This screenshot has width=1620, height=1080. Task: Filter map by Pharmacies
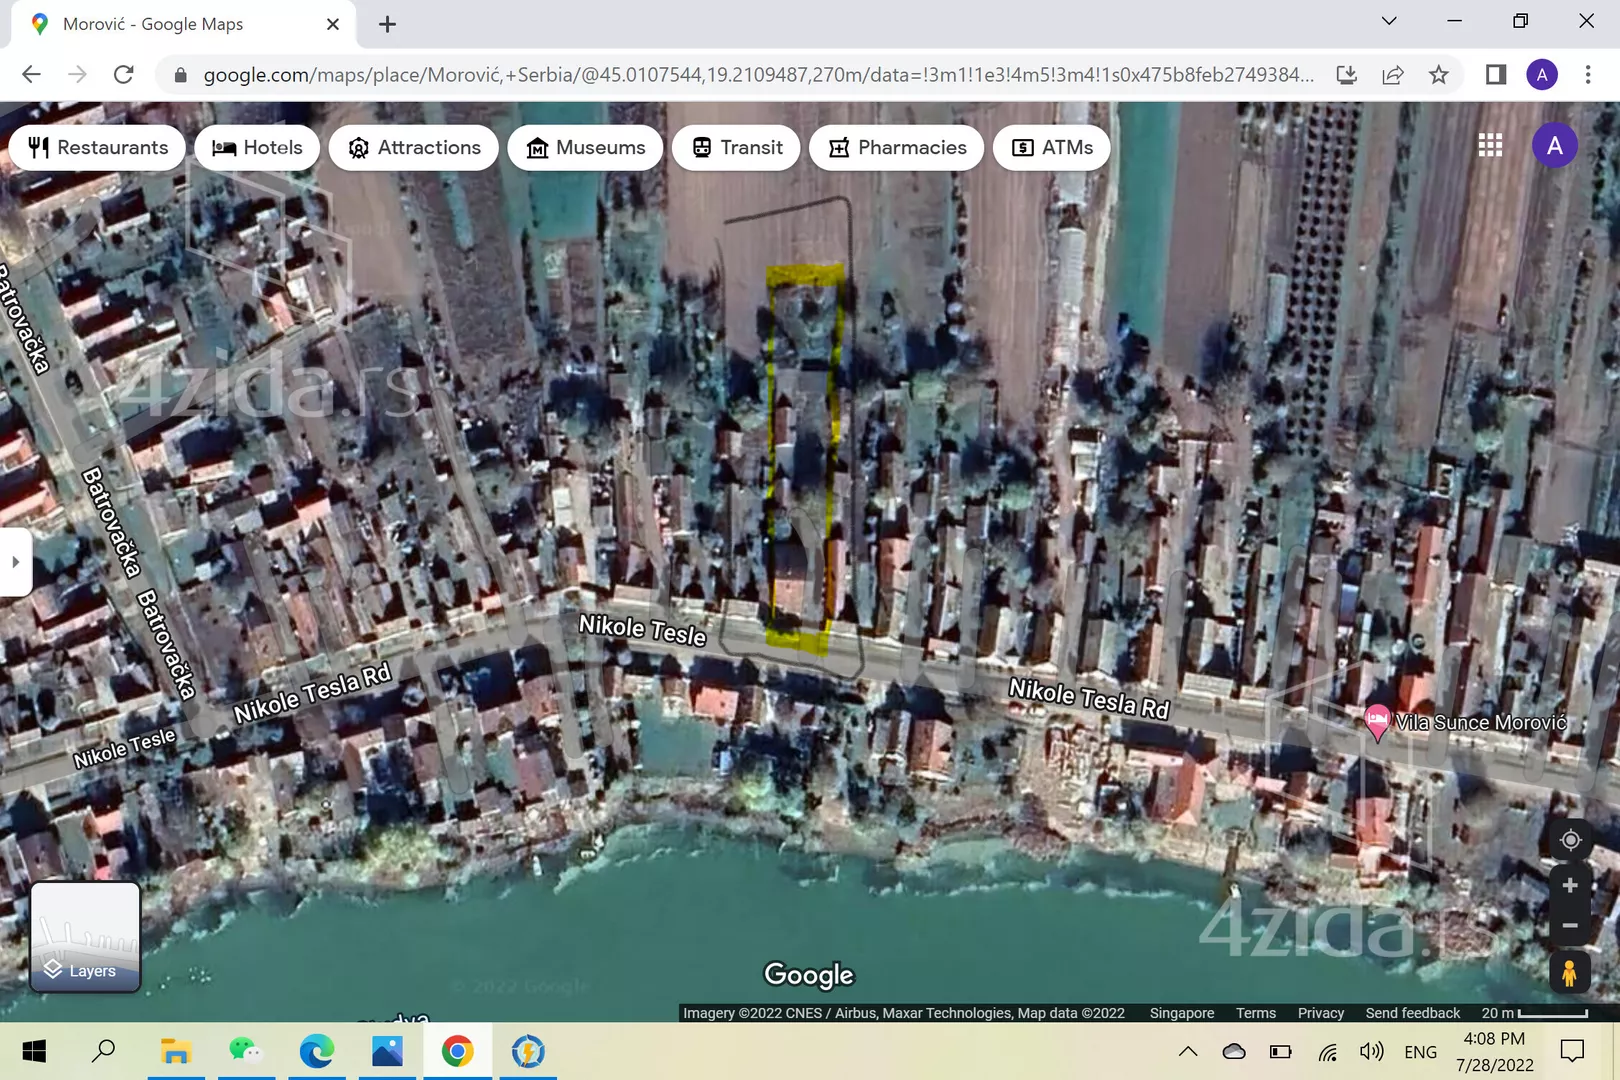pyautogui.click(x=897, y=148)
